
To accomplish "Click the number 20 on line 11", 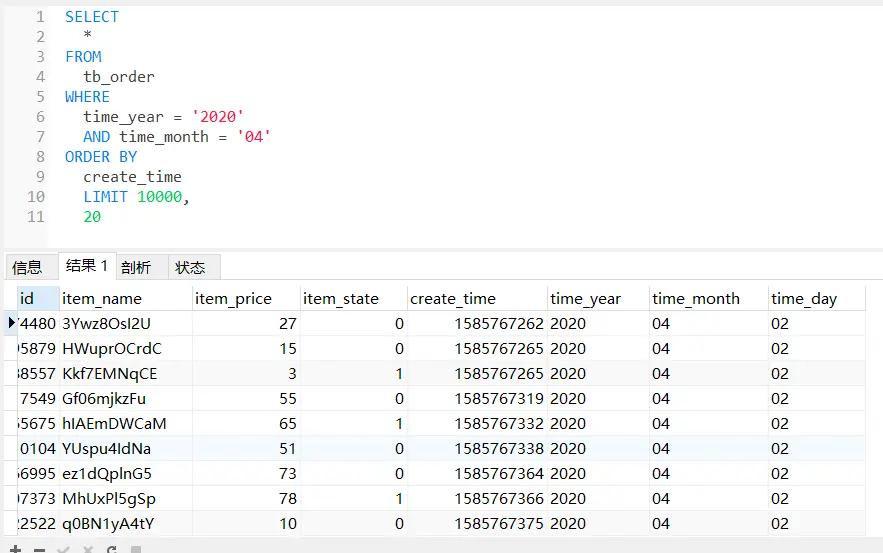I will (92, 217).
